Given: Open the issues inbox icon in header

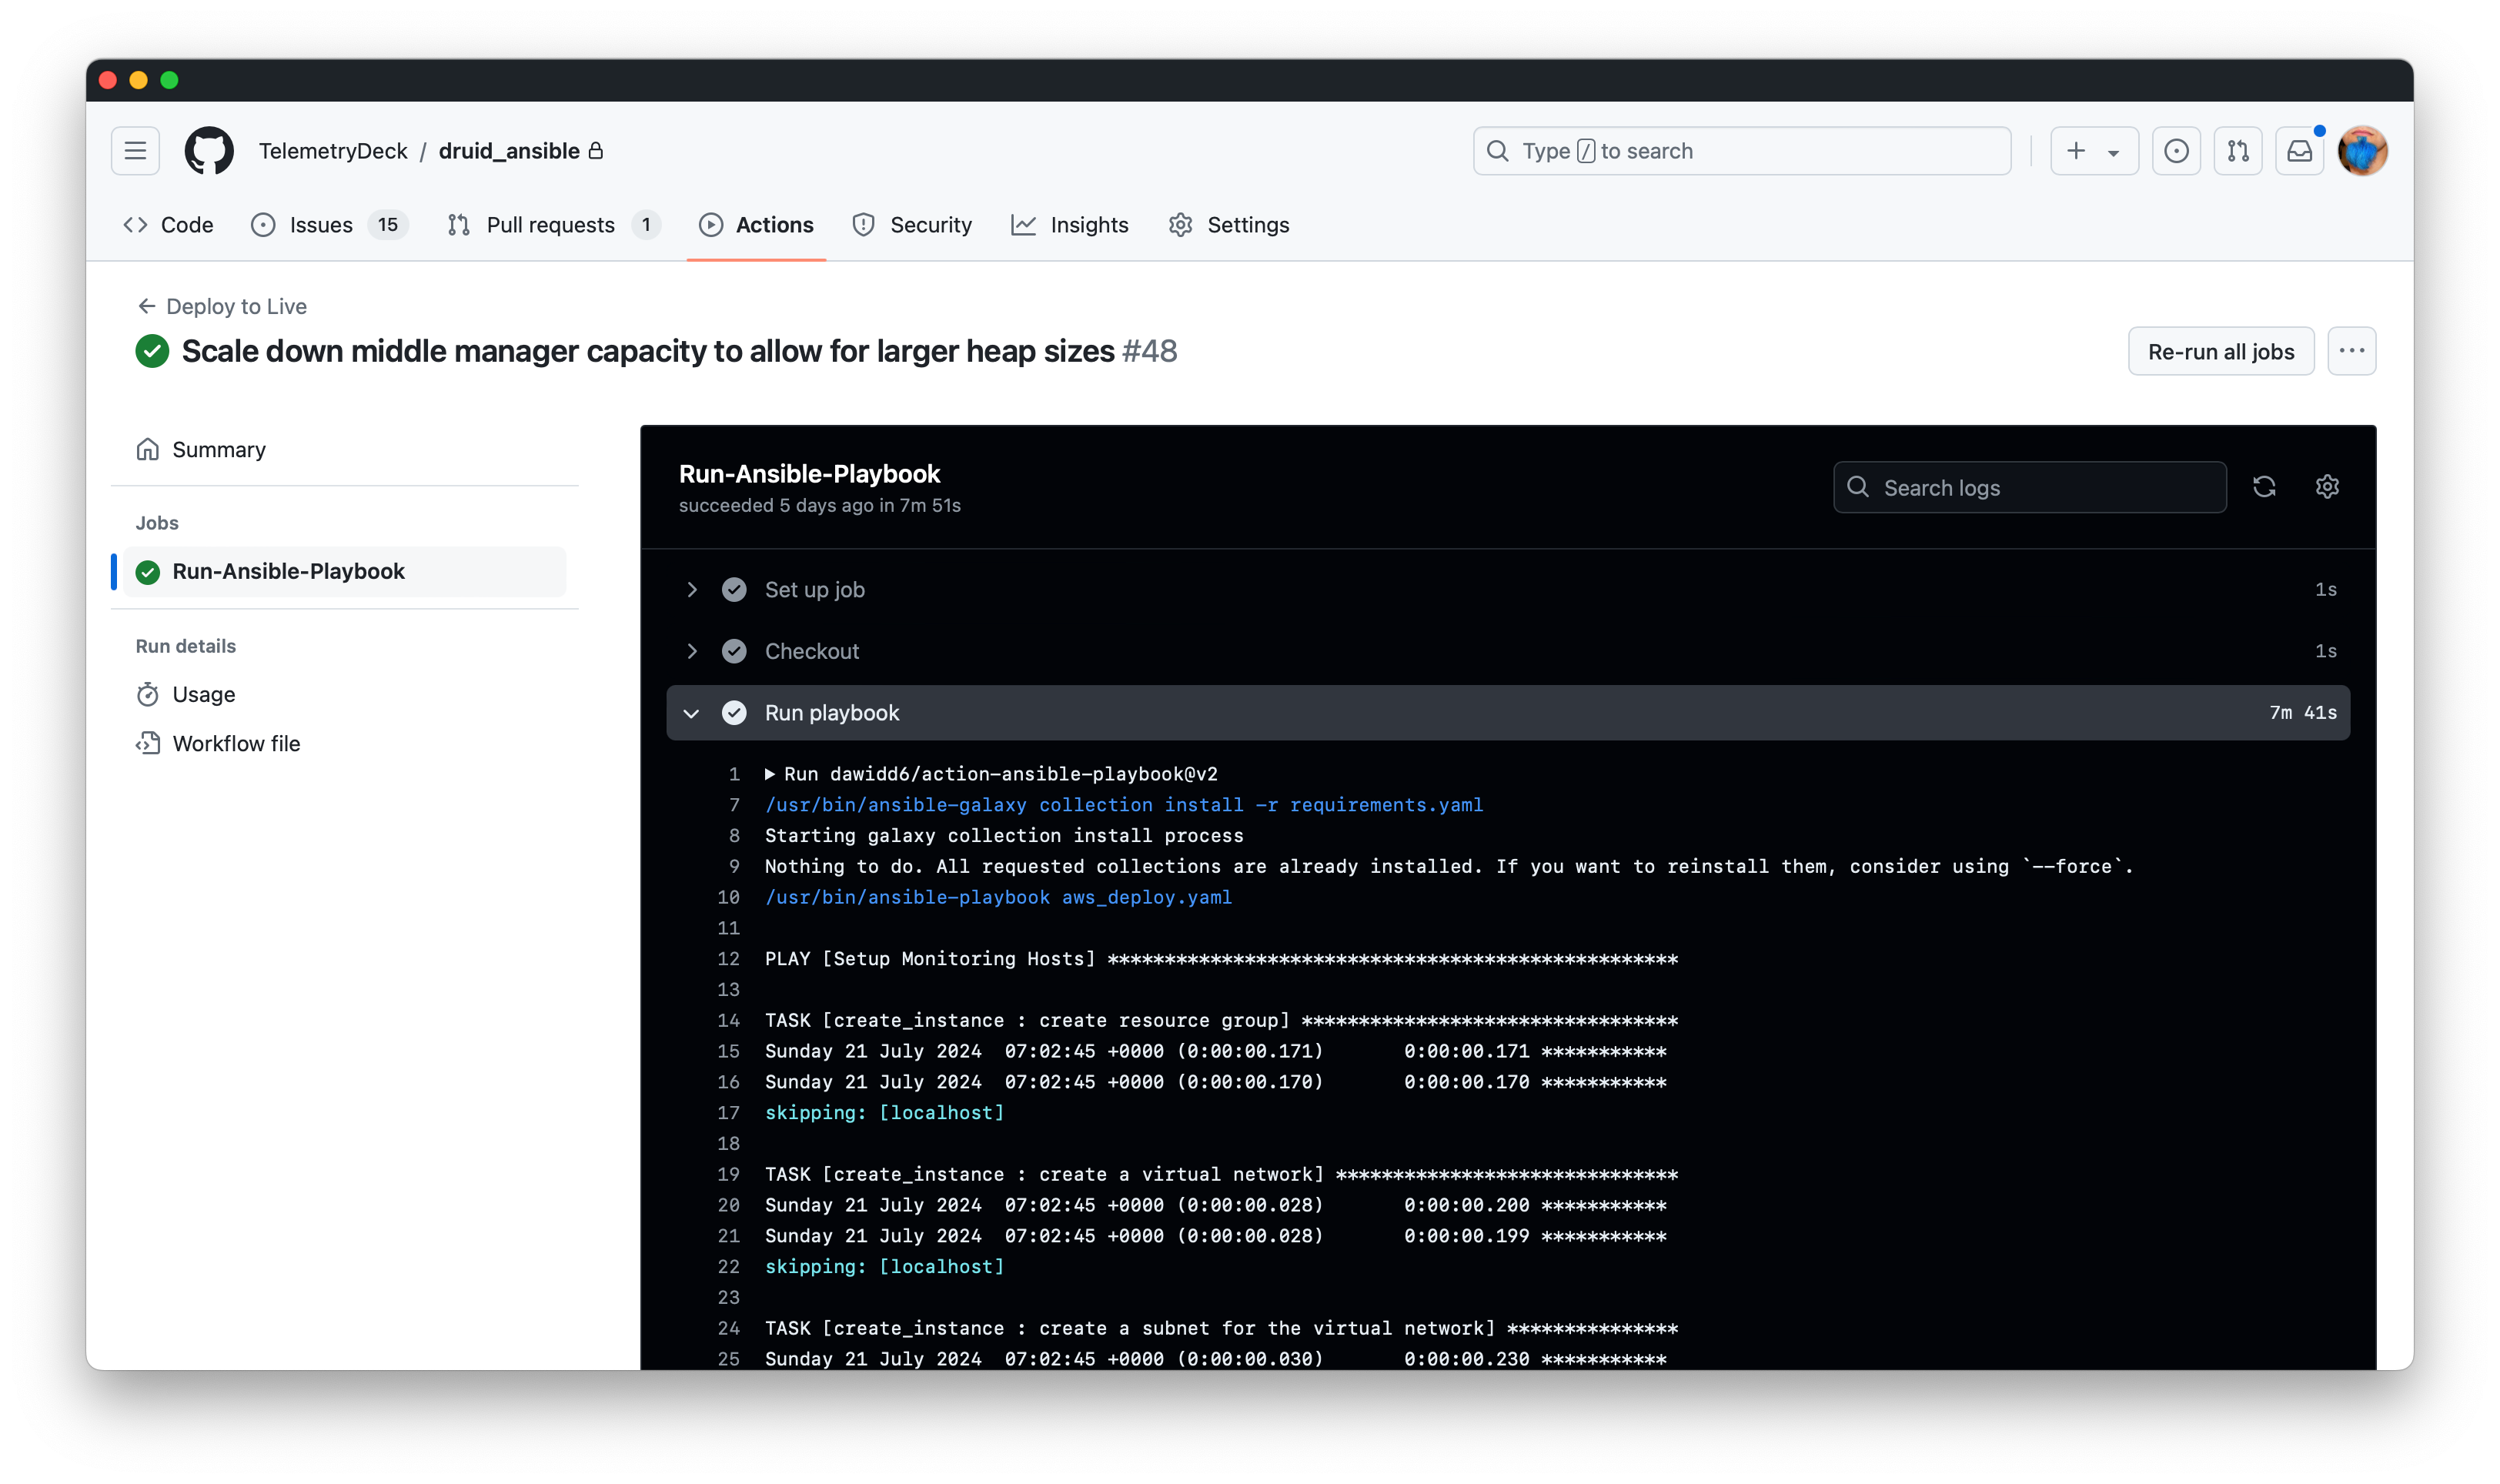Looking at the screenshot, I should coord(2175,151).
